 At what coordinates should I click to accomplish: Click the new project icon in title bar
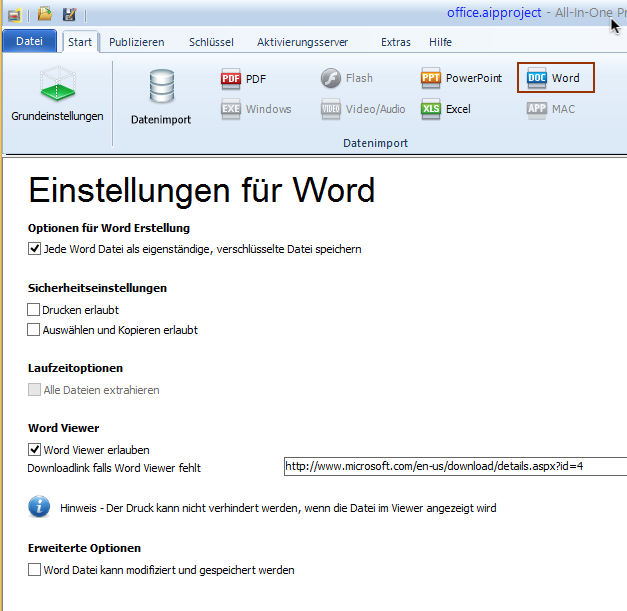coord(14,14)
